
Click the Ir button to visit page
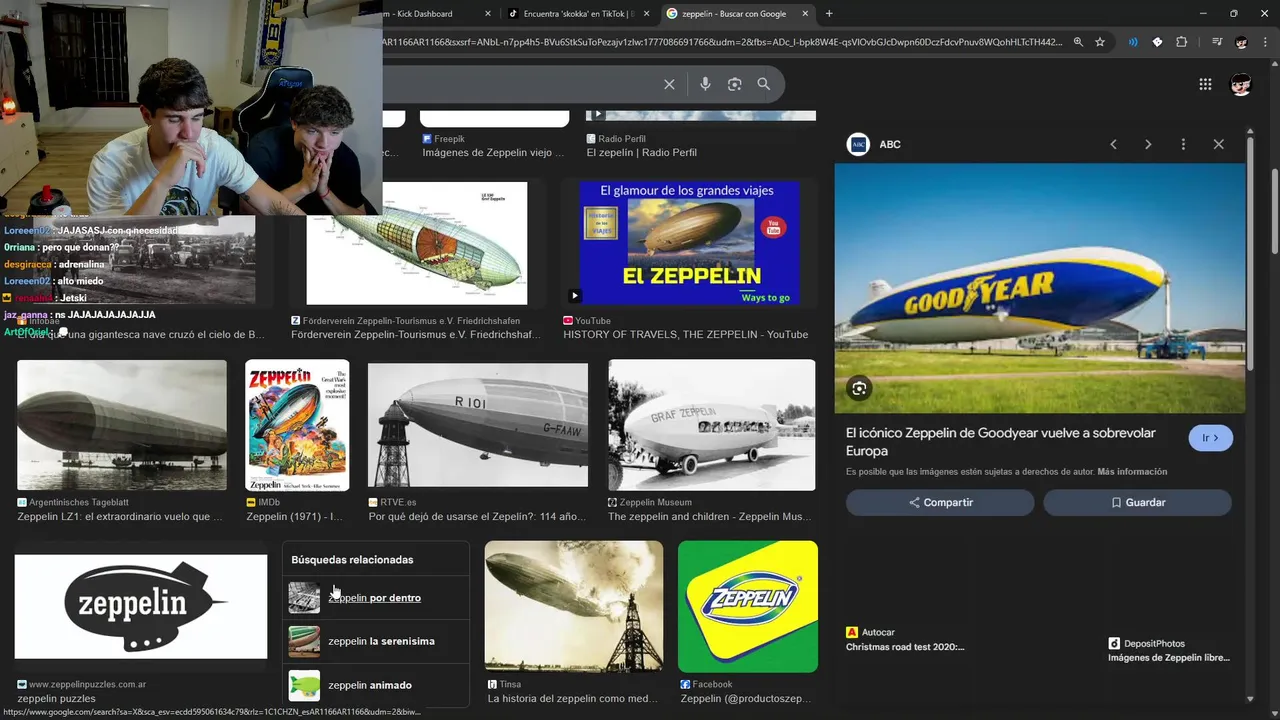[x=1210, y=438]
